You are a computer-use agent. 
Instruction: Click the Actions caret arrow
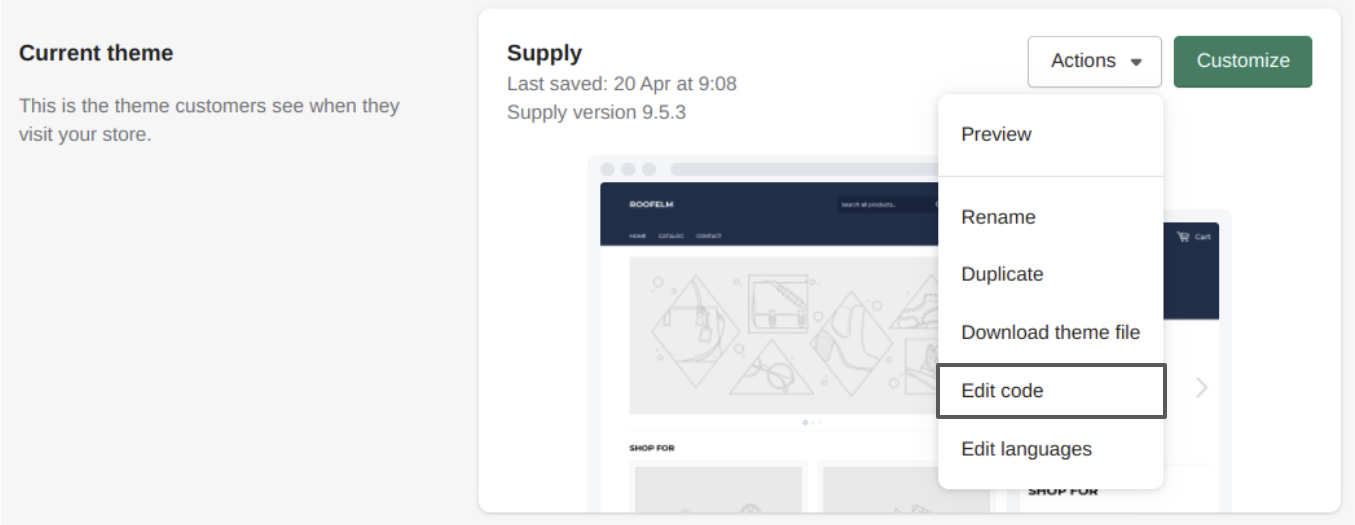click(1136, 62)
